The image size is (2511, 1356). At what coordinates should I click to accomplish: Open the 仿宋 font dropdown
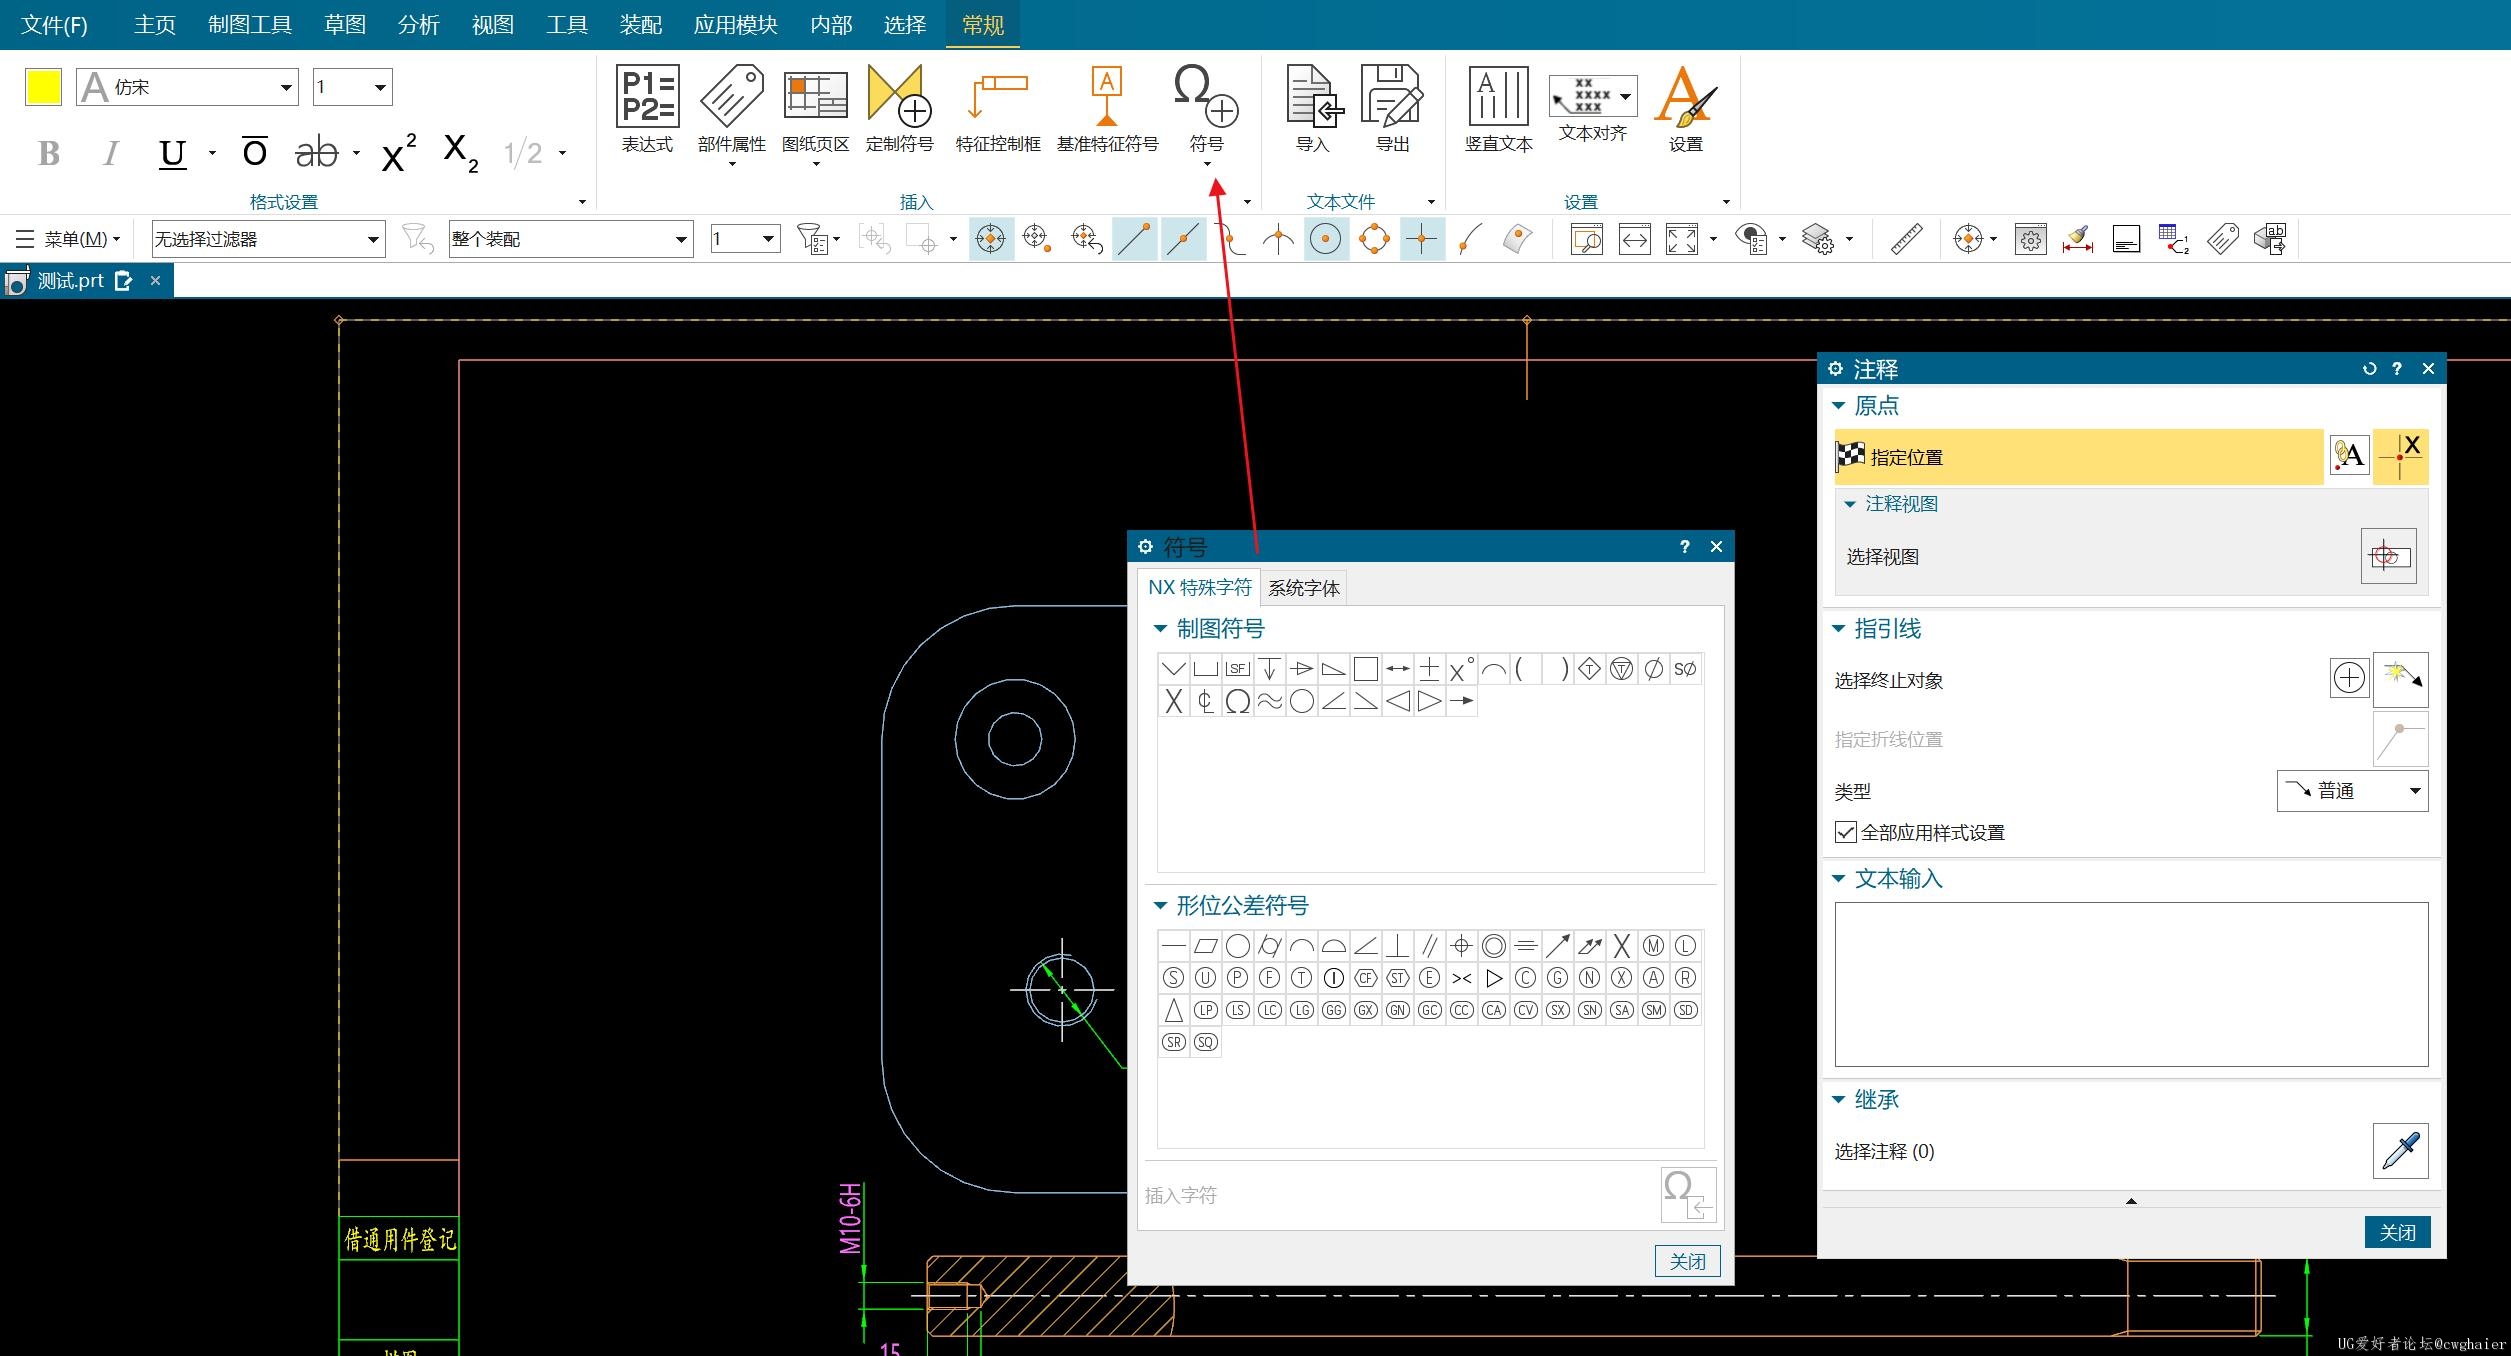[286, 88]
